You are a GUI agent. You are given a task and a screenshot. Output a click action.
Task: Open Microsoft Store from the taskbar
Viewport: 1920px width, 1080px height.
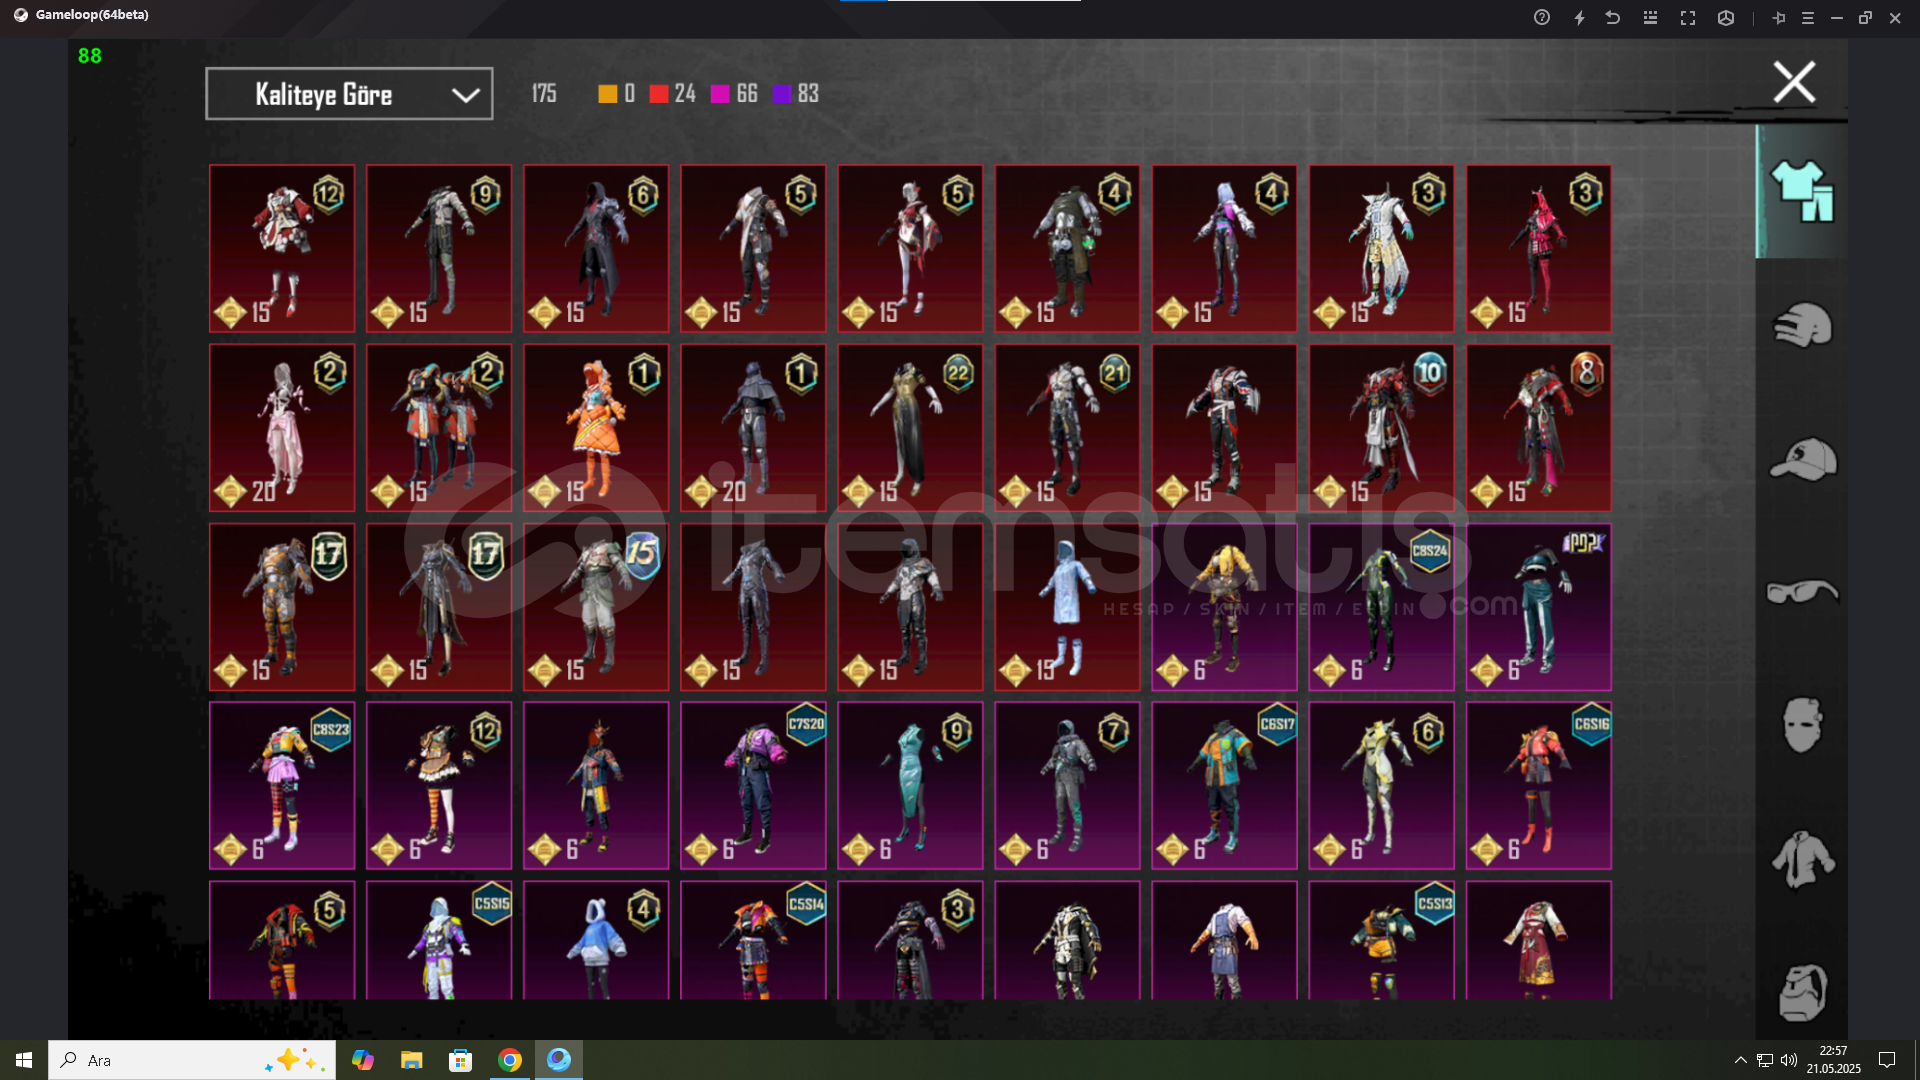(x=460, y=1060)
